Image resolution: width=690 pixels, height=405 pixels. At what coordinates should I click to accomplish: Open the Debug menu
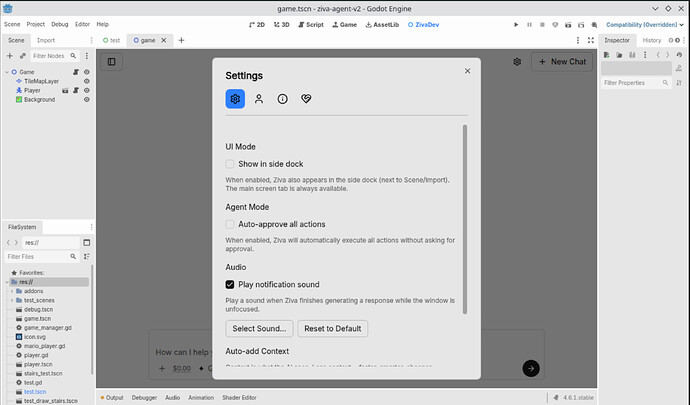coord(60,24)
